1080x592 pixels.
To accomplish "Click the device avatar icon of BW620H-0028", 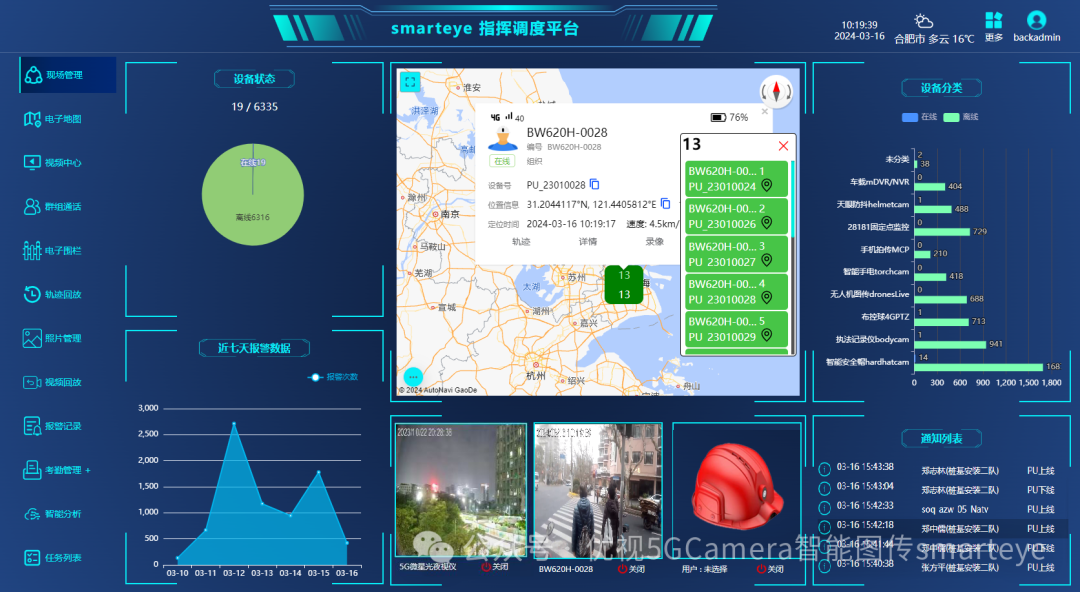I will (x=503, y=138).
